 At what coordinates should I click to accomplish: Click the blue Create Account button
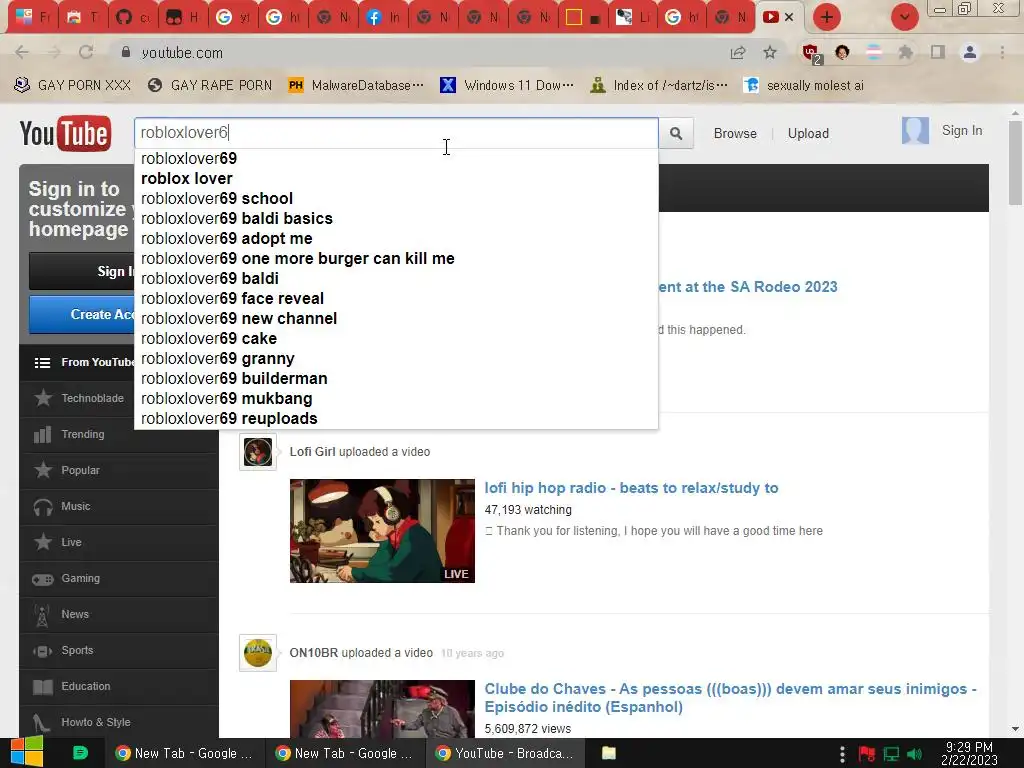pos(82,314)
